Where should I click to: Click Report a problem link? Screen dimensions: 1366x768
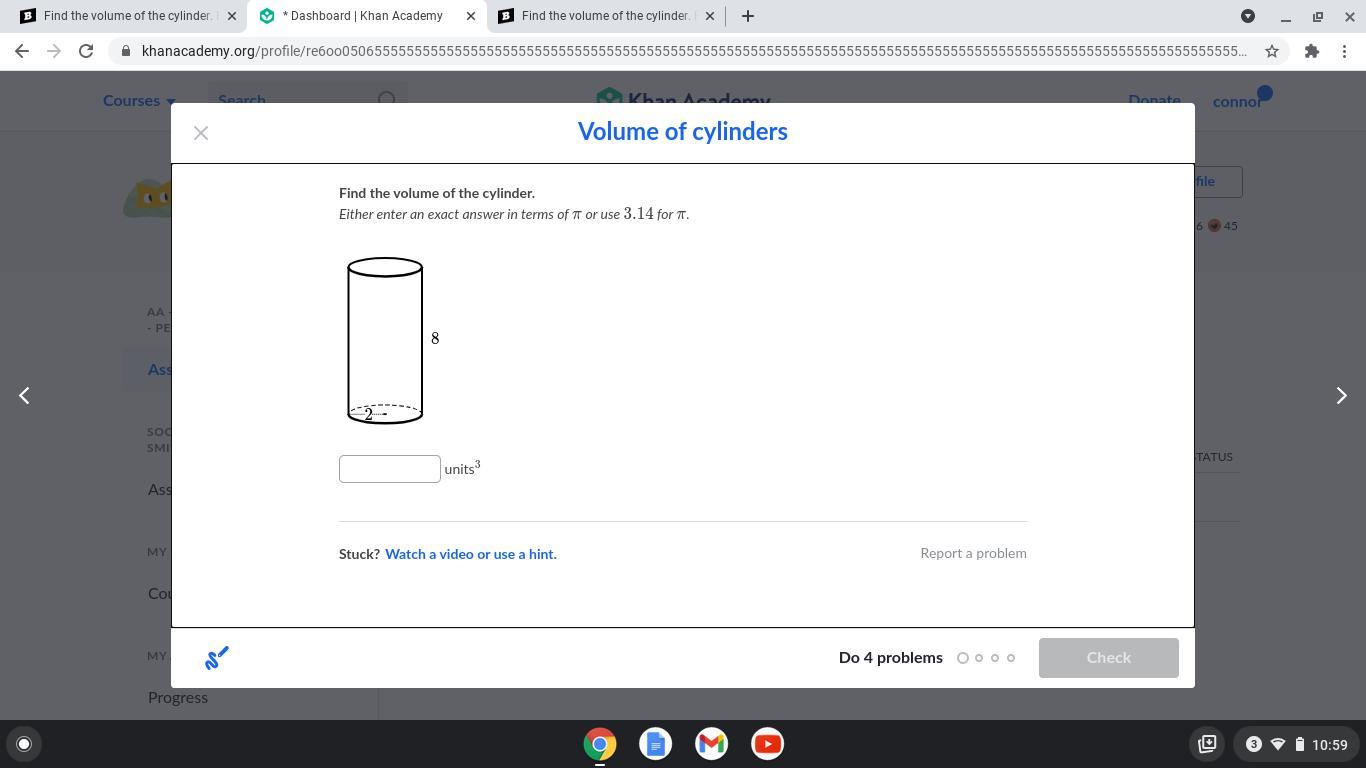(x=973, y=553)
